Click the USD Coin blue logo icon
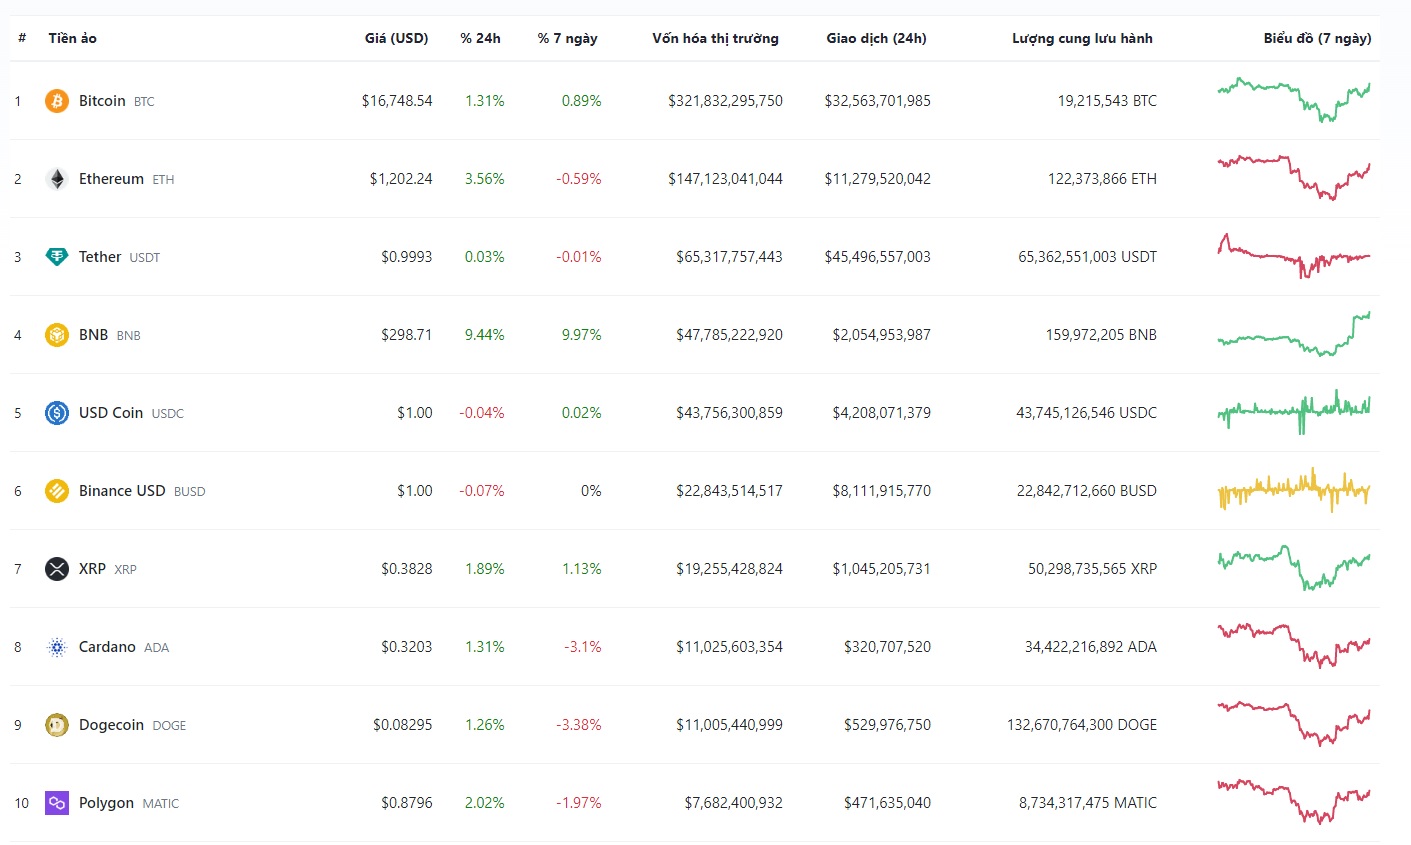Screen dimensions: 1411x845 click(57, 413)
